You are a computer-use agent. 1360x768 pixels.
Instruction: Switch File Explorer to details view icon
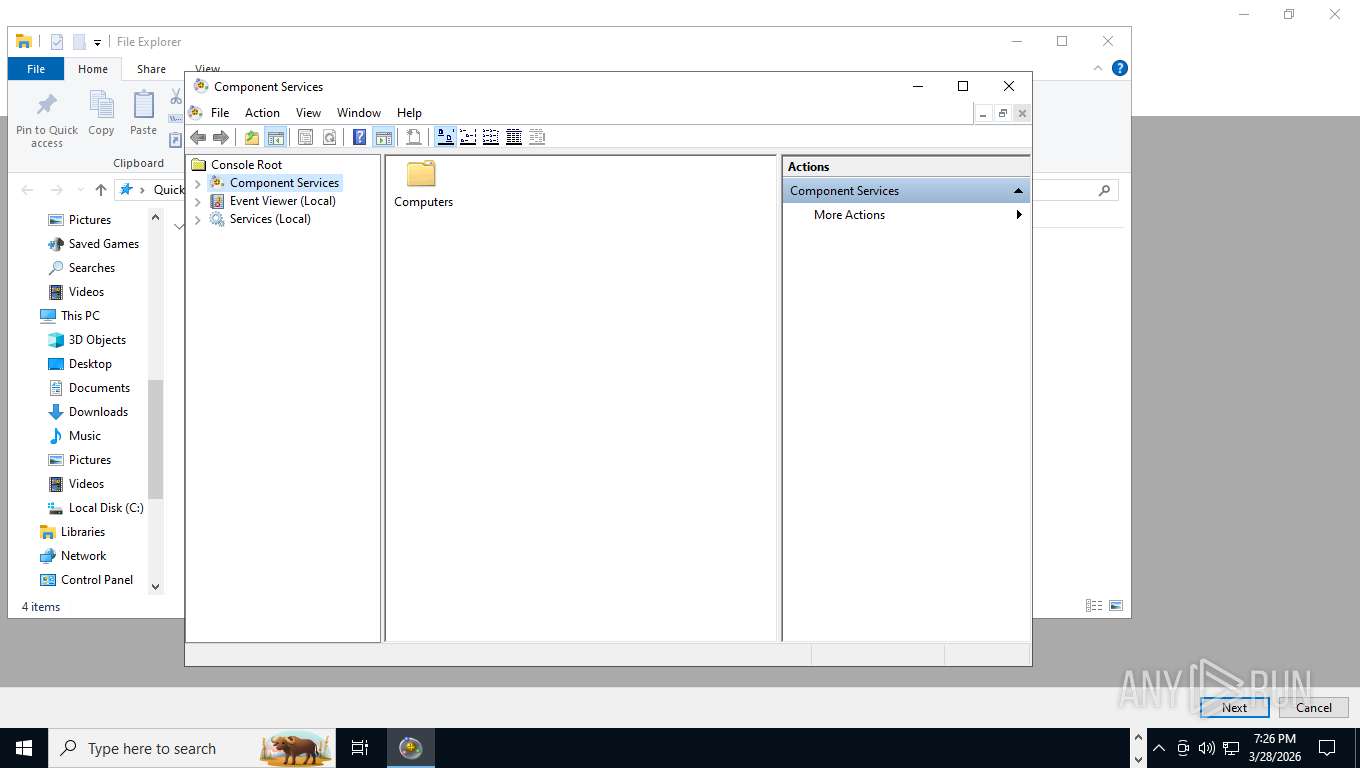point(1094,606)
